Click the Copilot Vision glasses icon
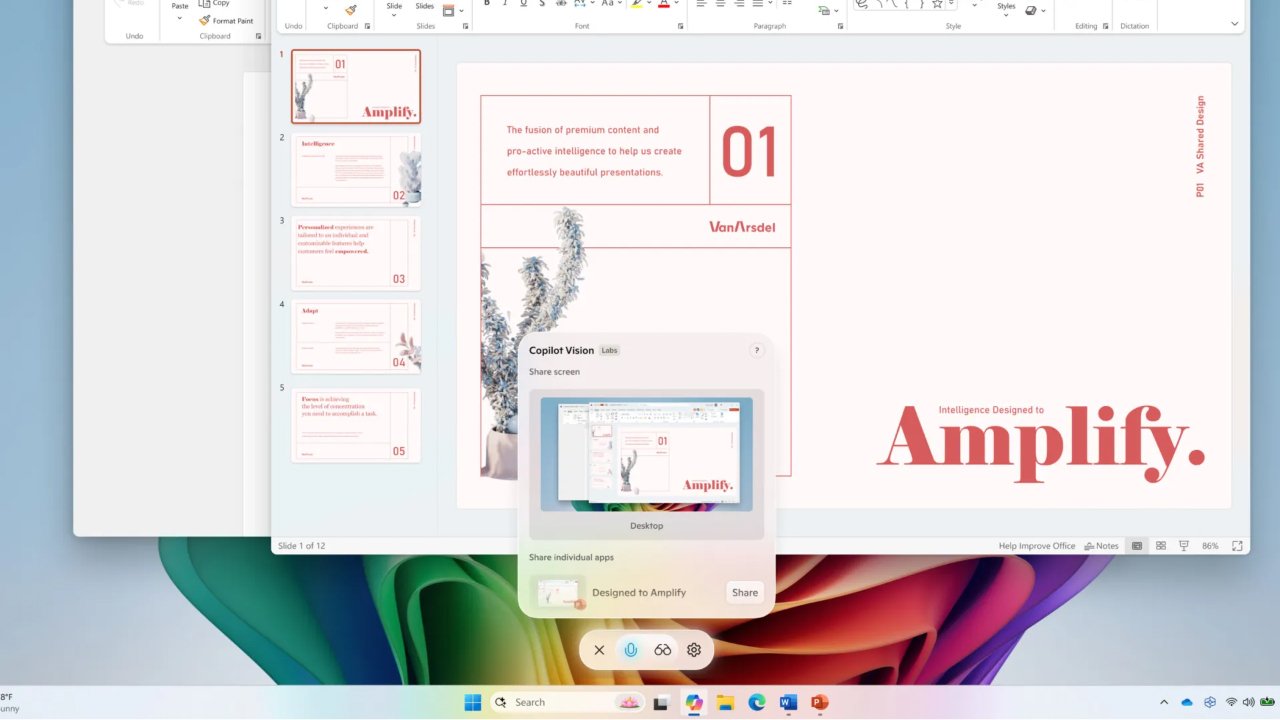Screen dimensions: 1280x720 662,650
